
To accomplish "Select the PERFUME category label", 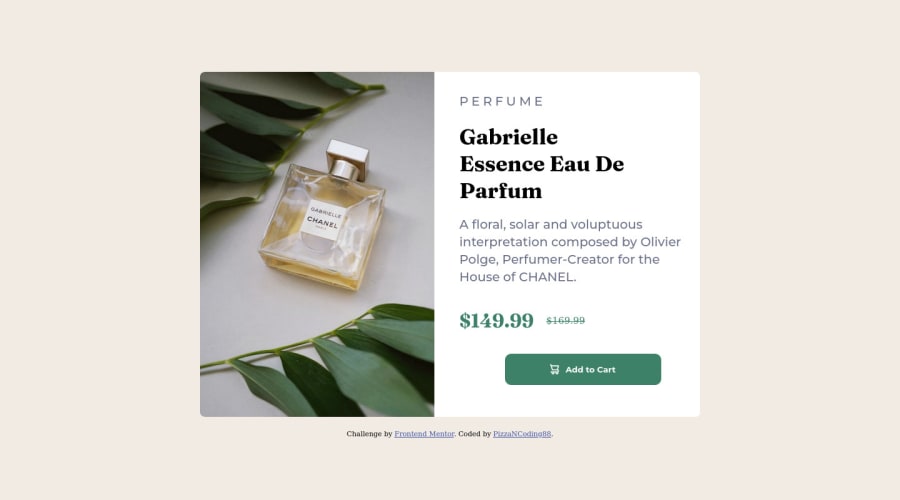I will coord(502,102).
